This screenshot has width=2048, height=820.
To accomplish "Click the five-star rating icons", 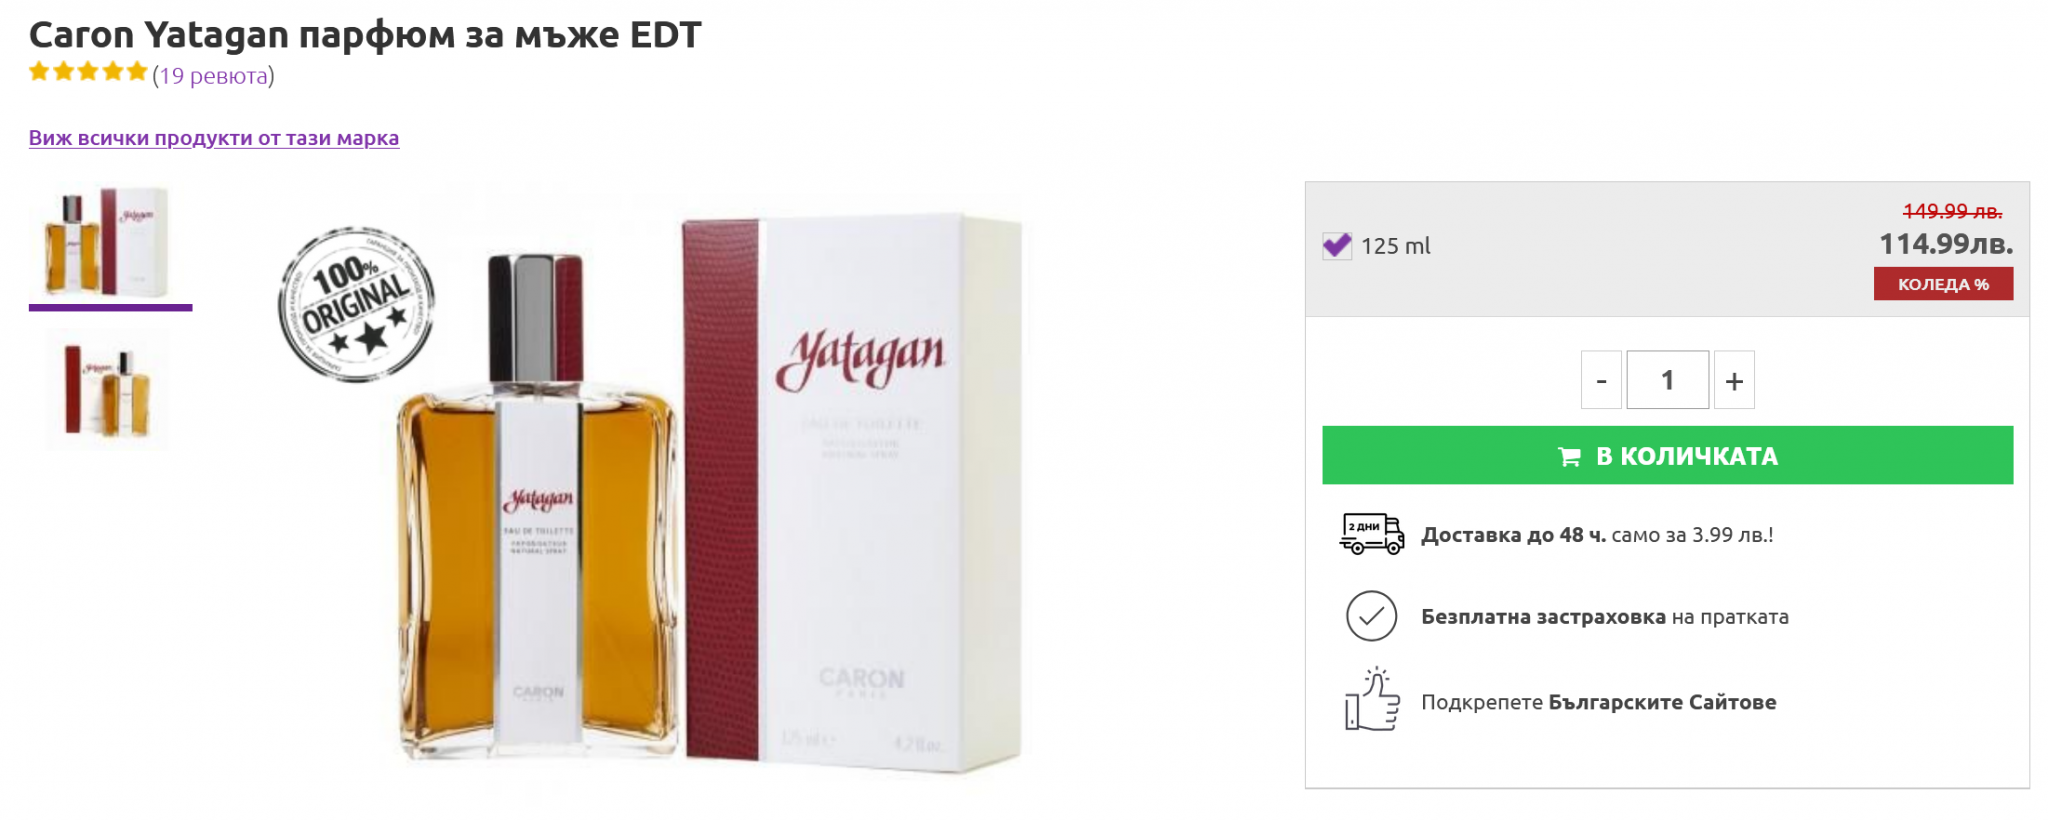I will point(88,72).
